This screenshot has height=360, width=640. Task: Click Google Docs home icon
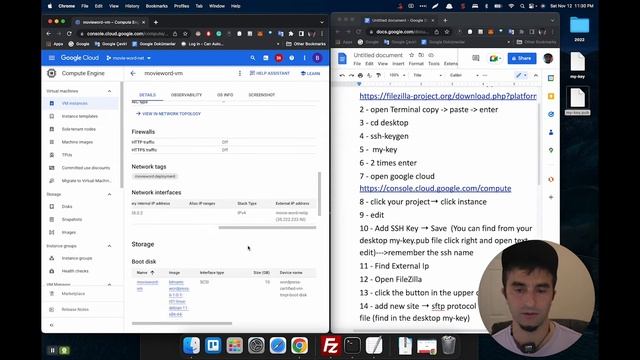(342, 59)
